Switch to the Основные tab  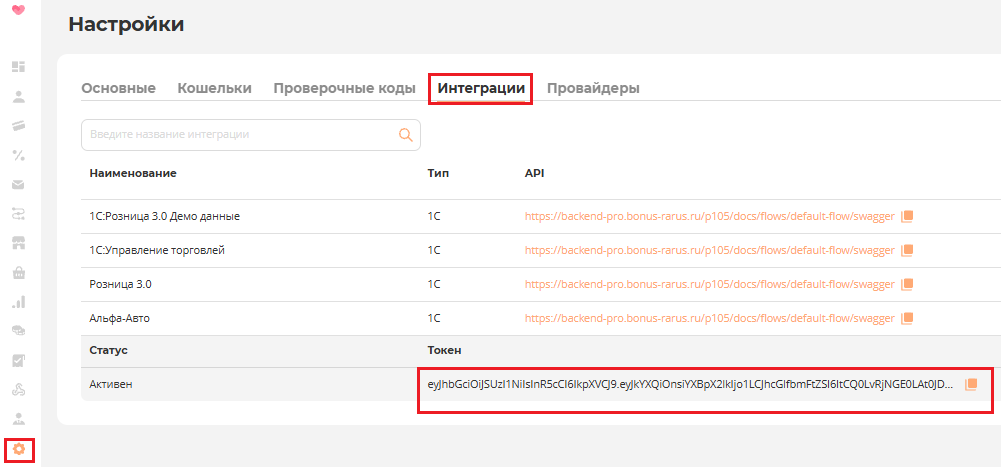(118, 88)
